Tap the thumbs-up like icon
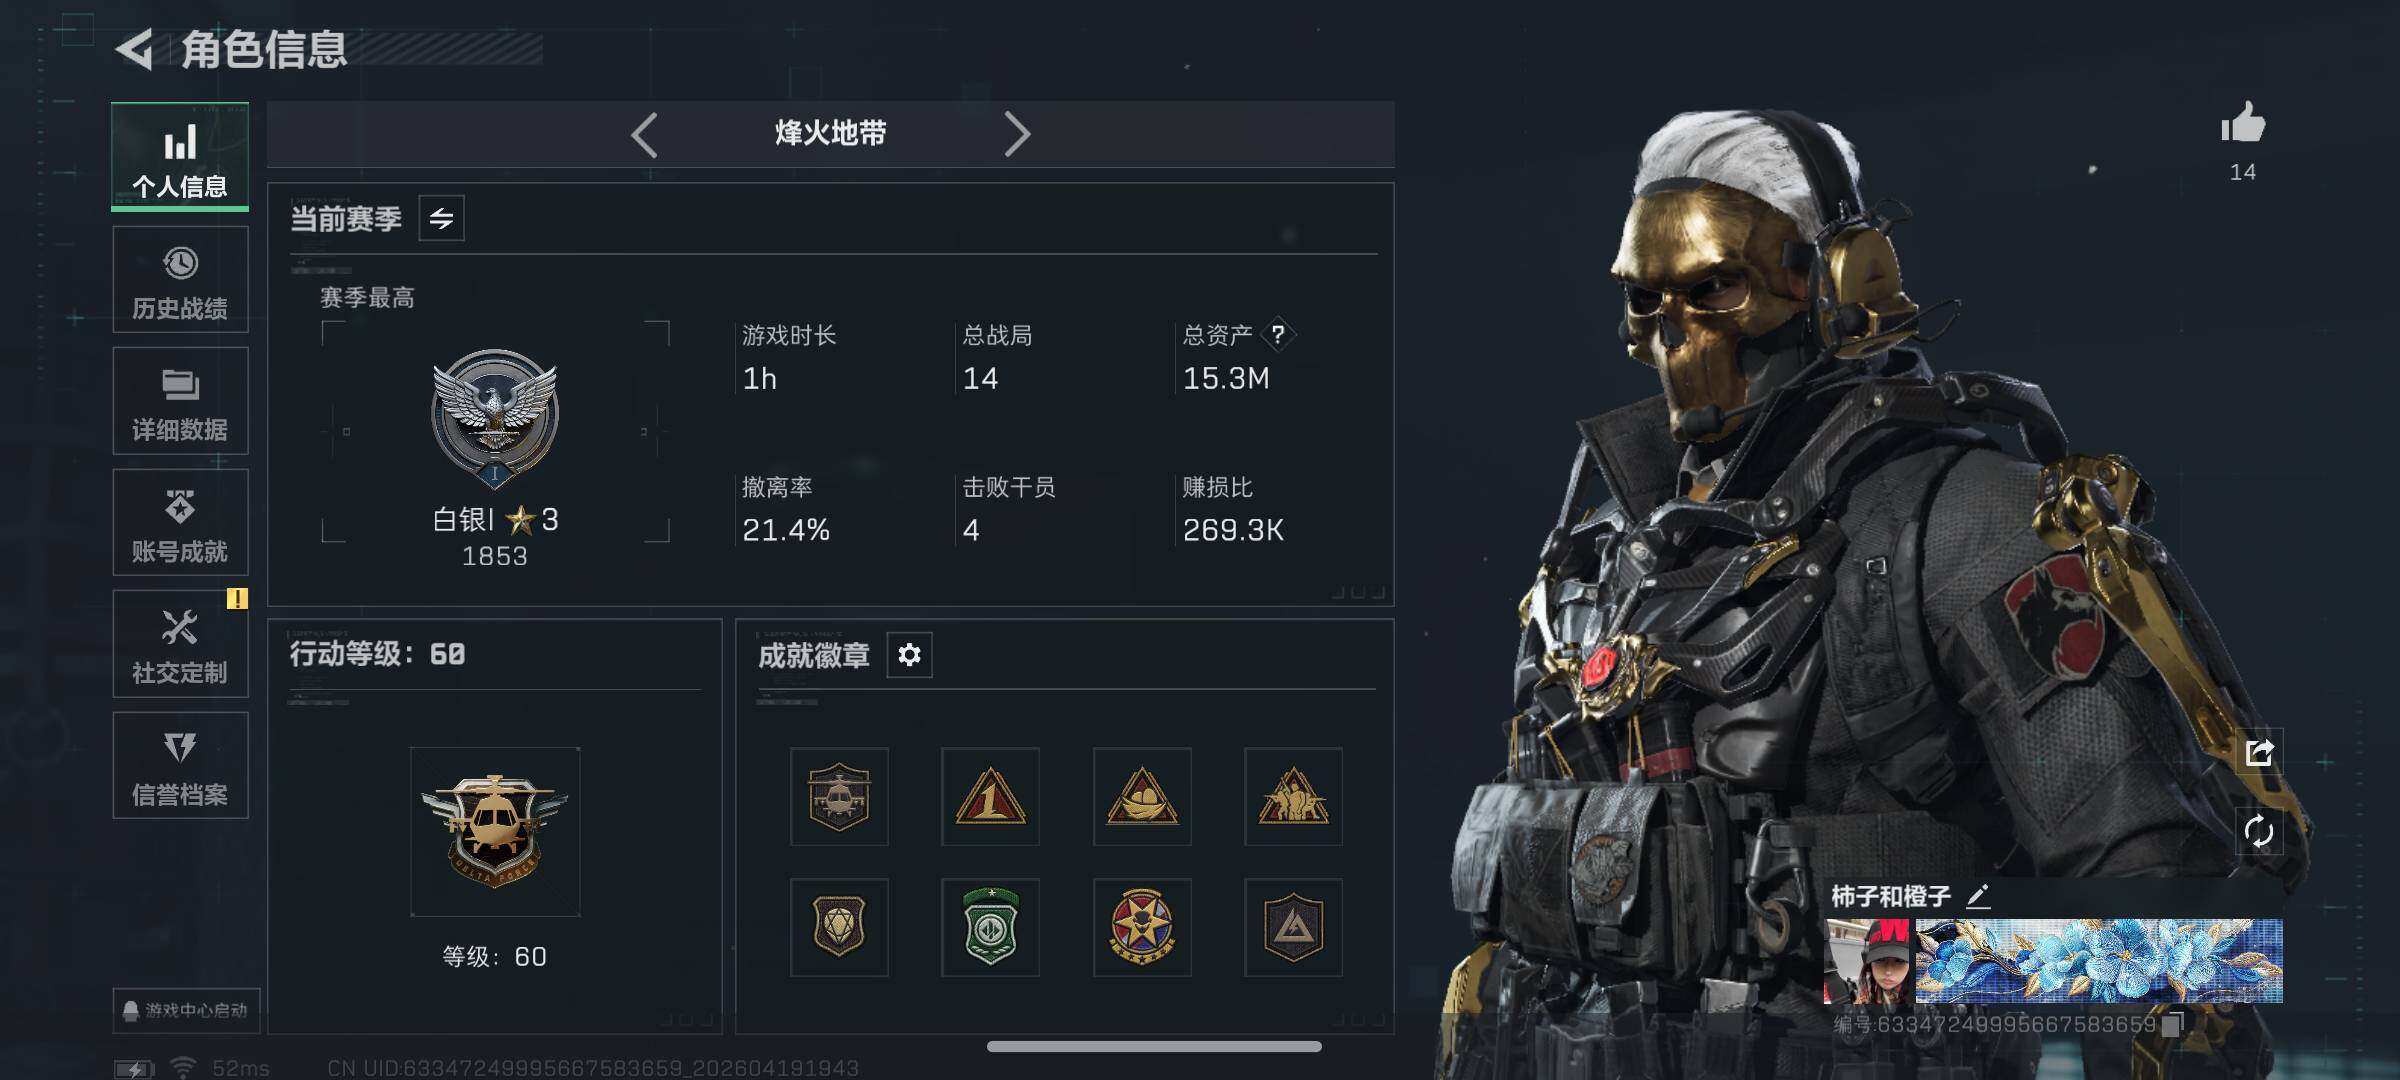 click(2243, 123)
